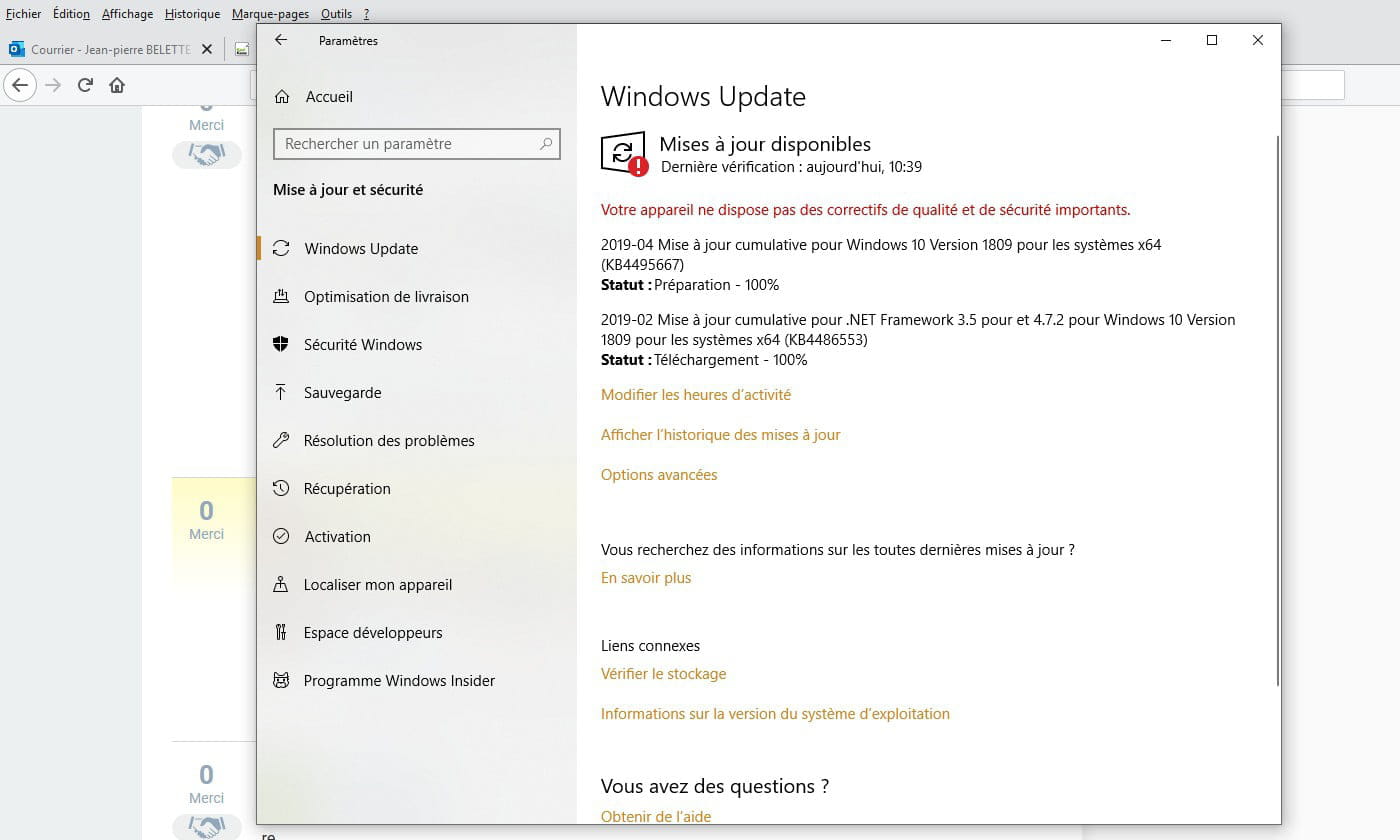Image resolution: width=1400 pixels, height=840 pixels.
Task: Click the magnifier icon in the settings search box
Action: pyautogui.click(x=546, y=144)
